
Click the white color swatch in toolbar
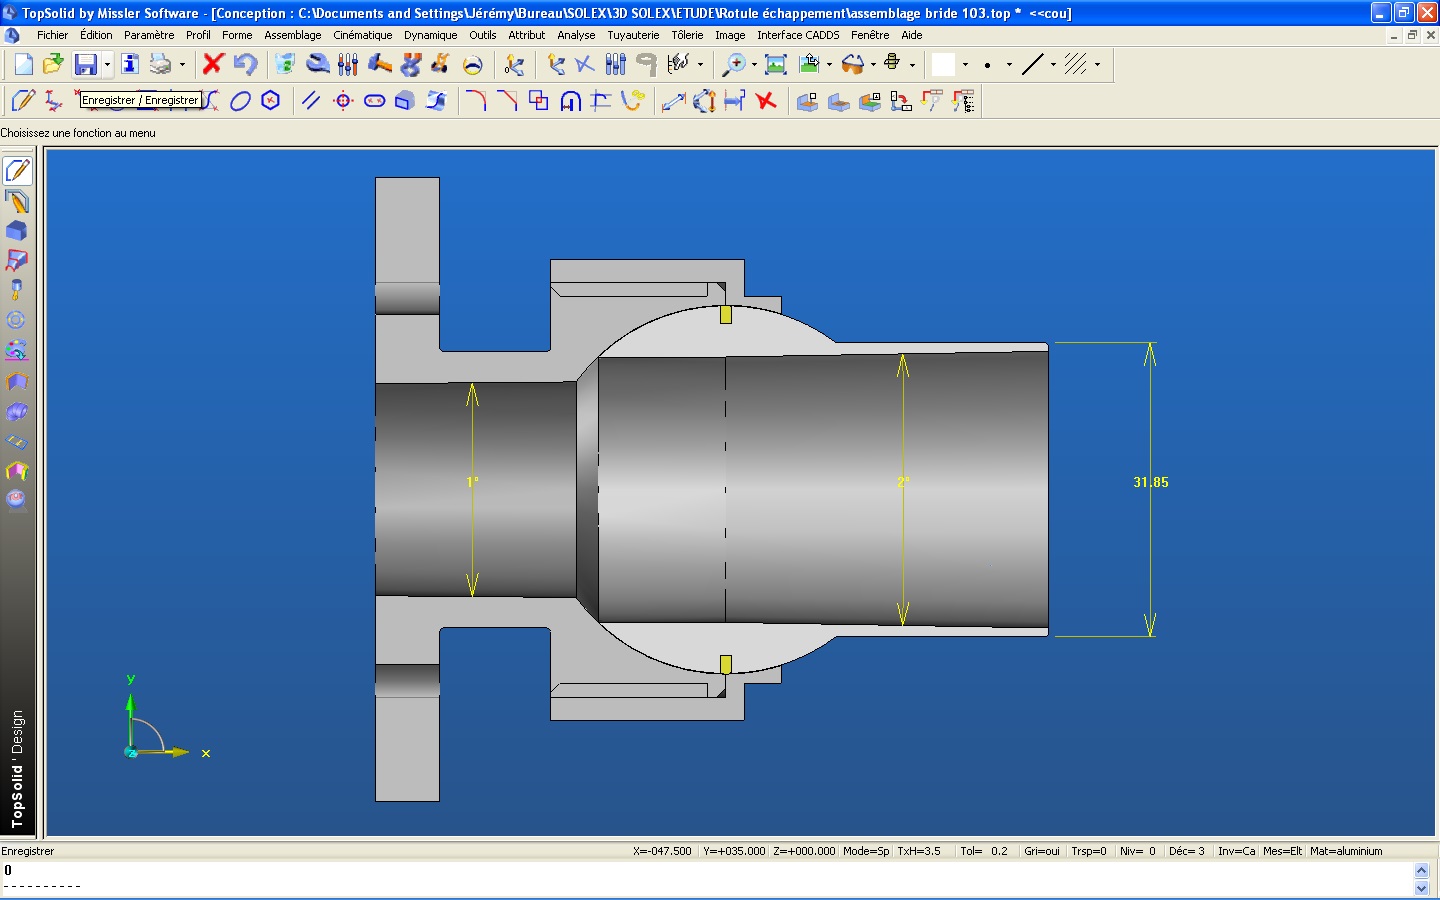[x=943, y=65]
